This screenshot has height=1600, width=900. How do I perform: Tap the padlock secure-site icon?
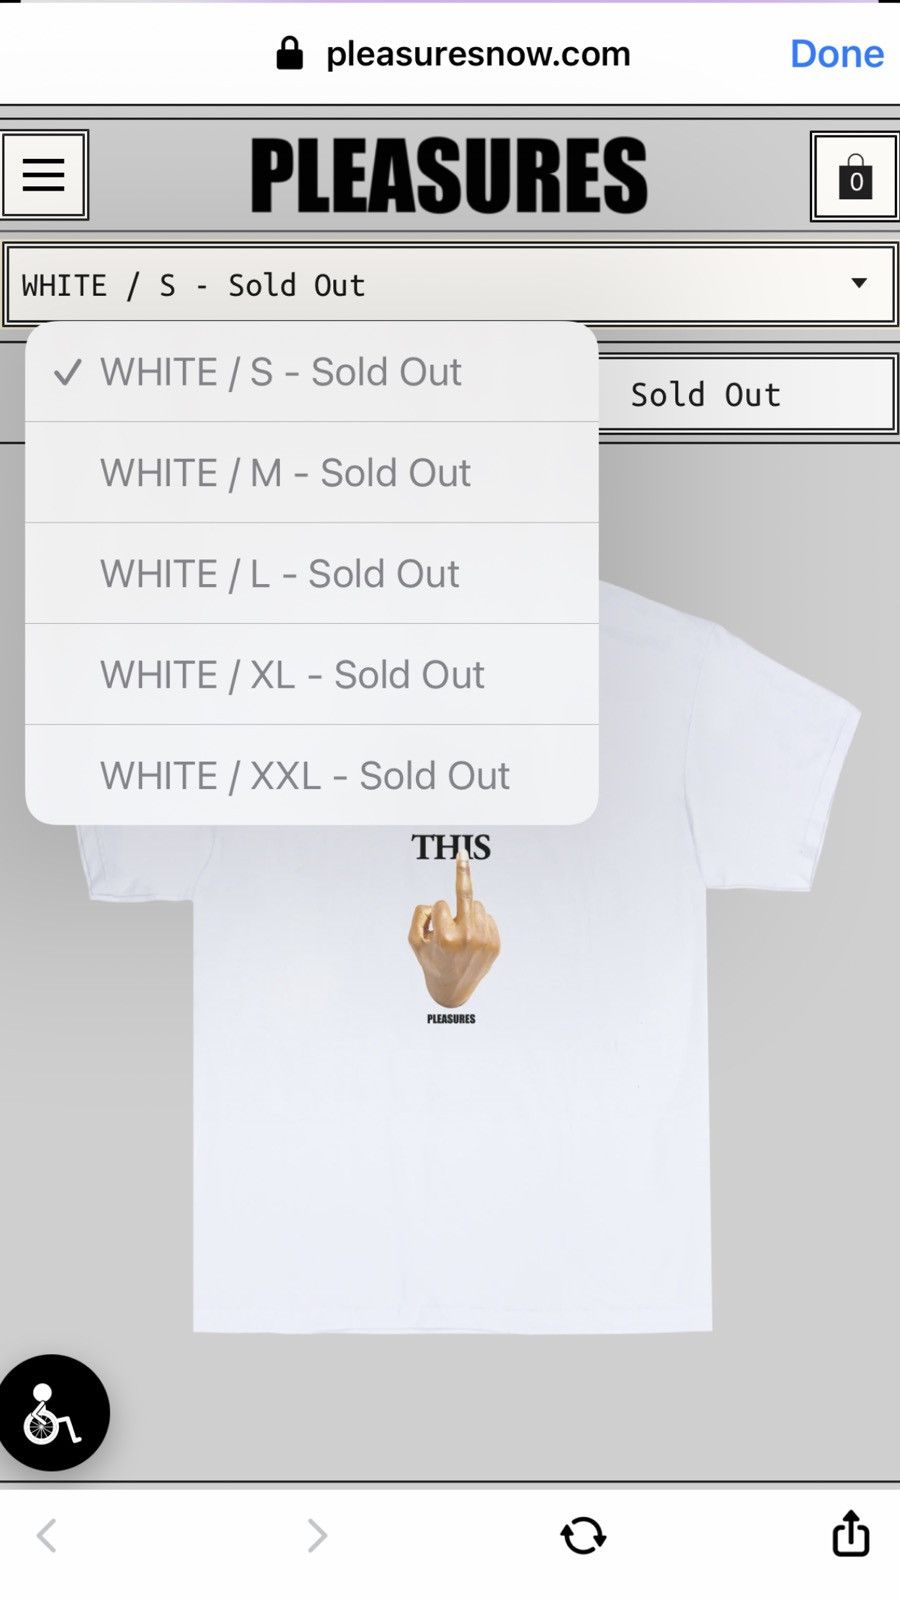pyautogui.click(x=289, y=53)
